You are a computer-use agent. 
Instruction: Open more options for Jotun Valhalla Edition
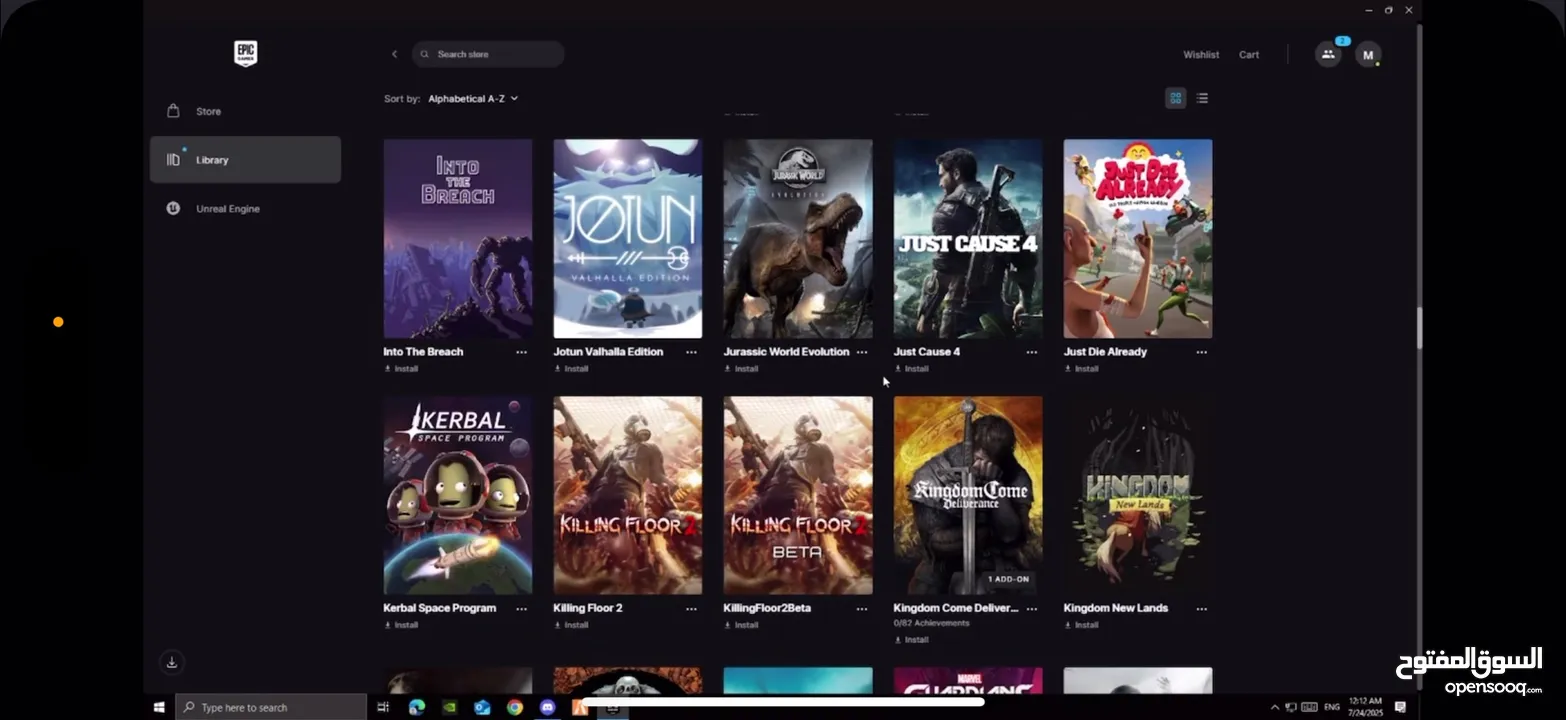[x=691, y=352]
